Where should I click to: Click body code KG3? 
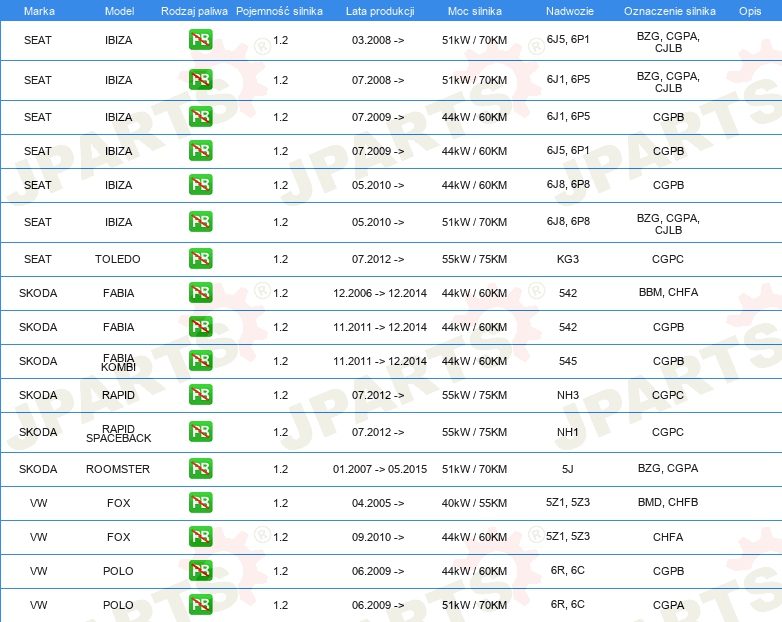click(x=568, y=259)
